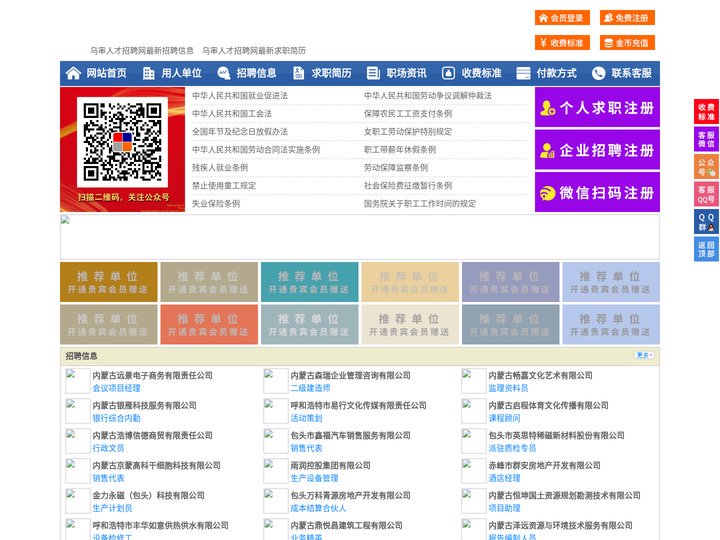This screenshot has height=540, width=720.
Task: Click the teal 推荐单位 banner tile
Action: pyautogui.click(x=309, y=282)
